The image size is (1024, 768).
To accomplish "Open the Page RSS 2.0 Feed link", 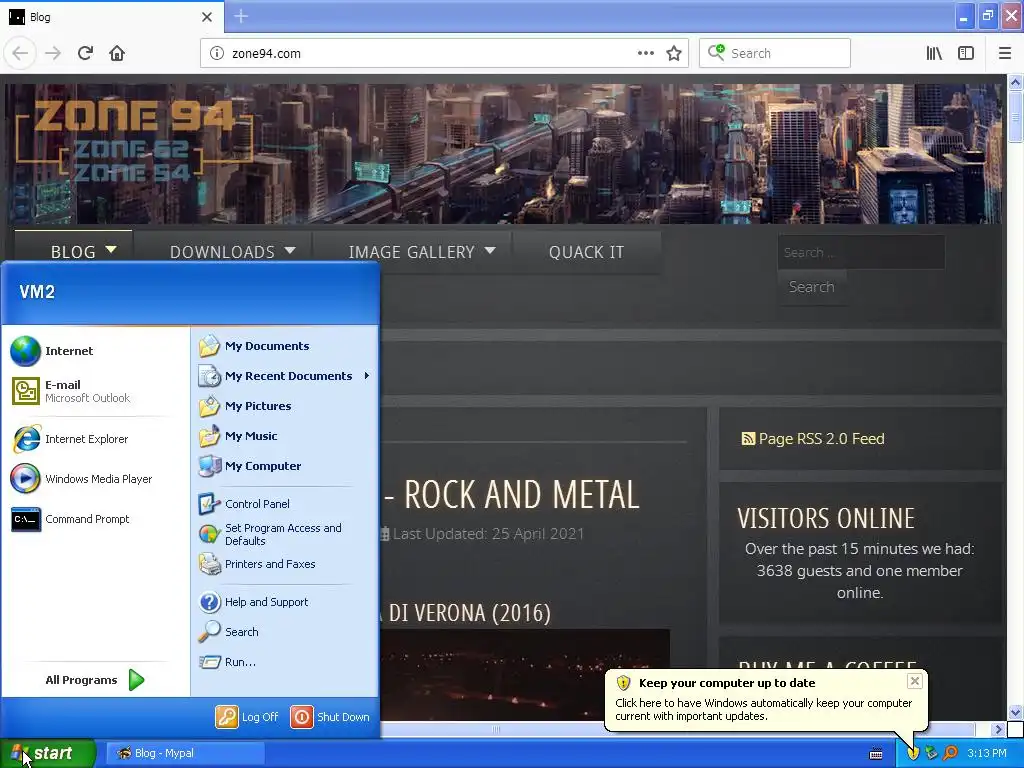I will tap(814, 439).
